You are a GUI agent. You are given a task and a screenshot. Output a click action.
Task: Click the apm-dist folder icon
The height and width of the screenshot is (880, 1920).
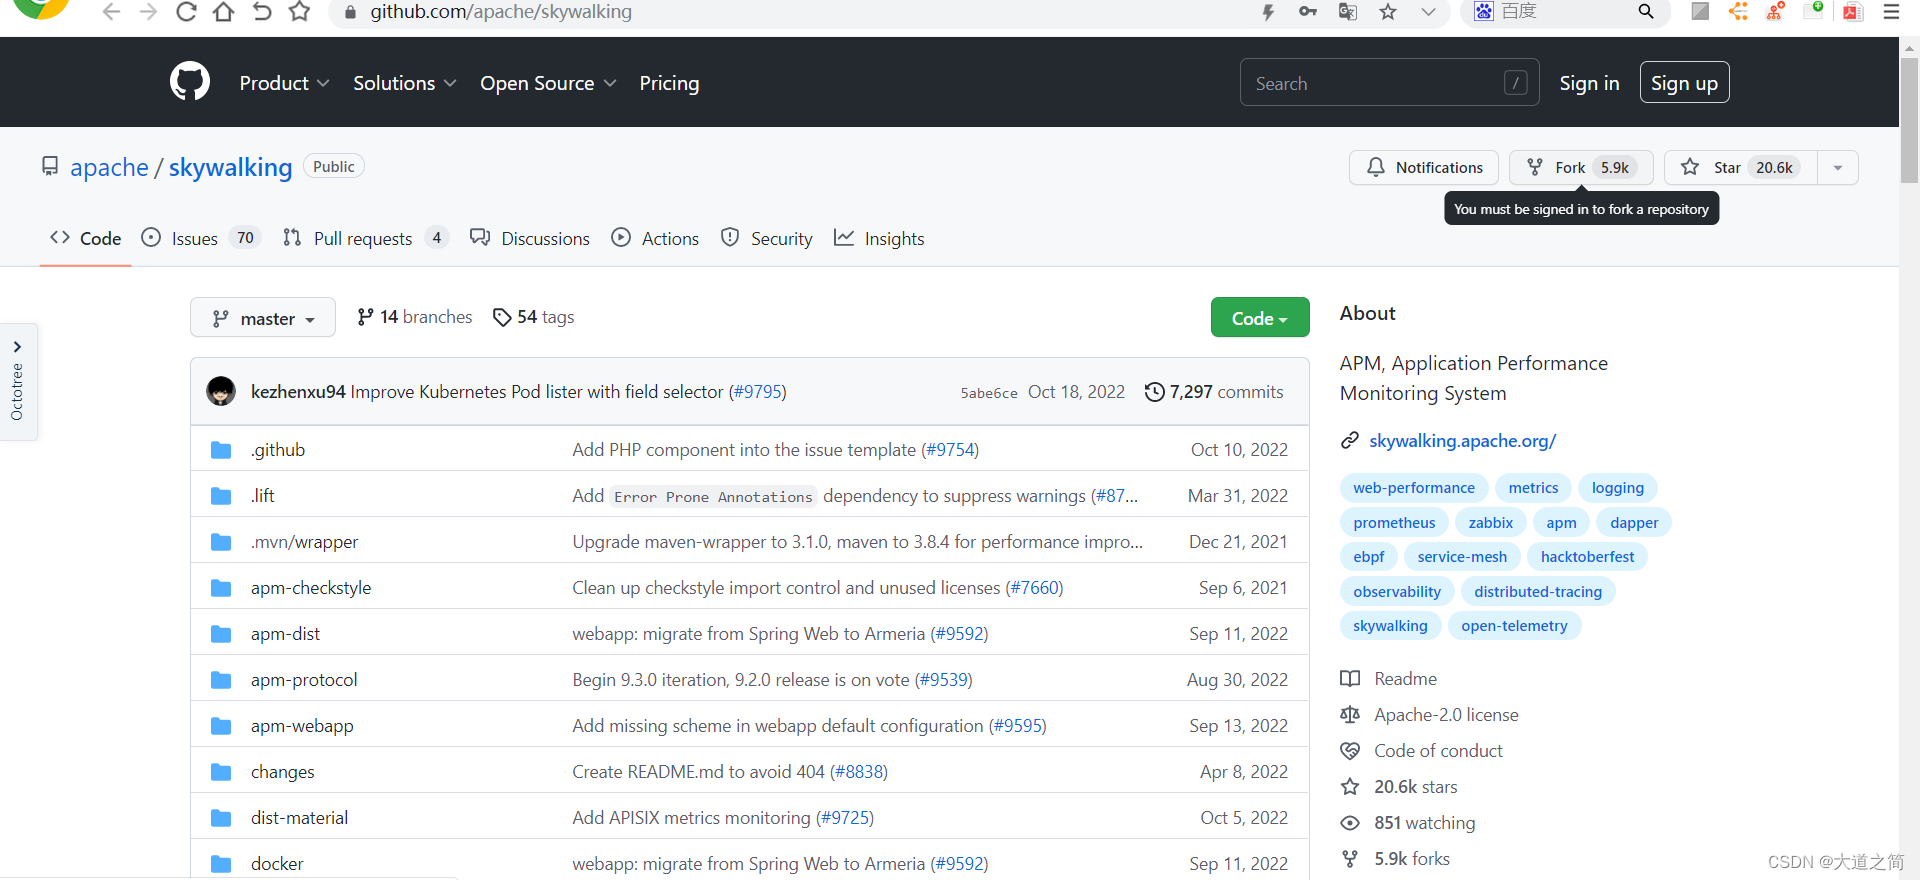tap(221, 634)
